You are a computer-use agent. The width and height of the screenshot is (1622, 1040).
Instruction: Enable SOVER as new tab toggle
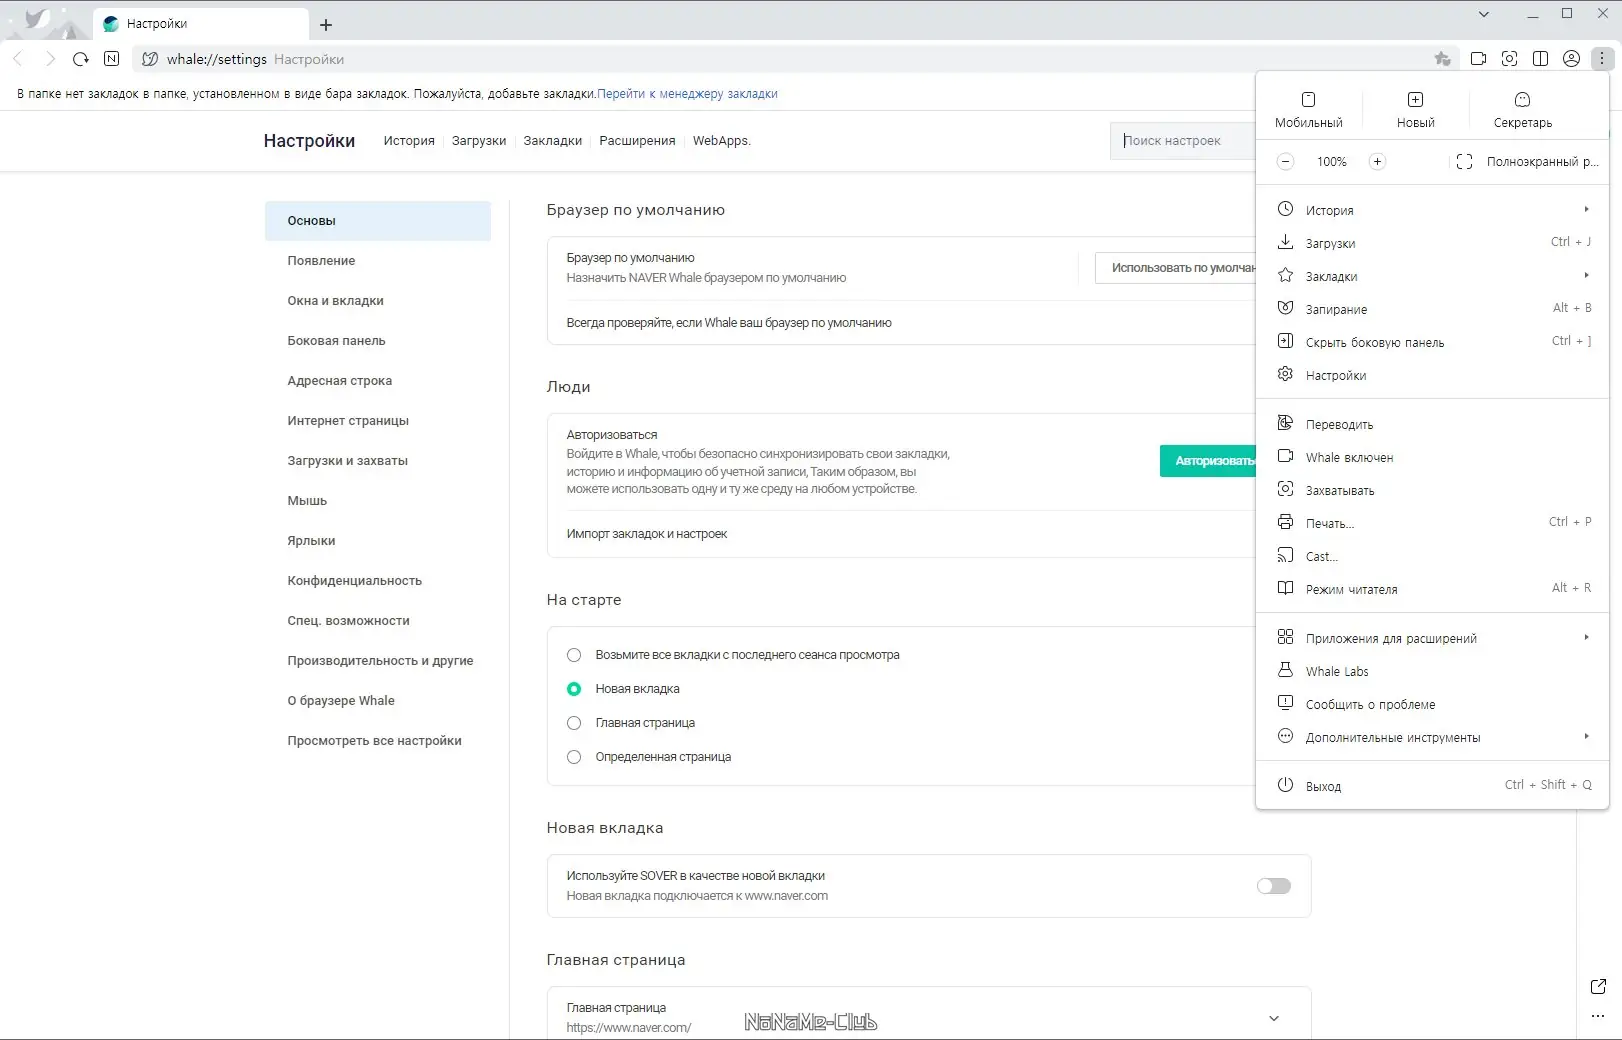1273,886
